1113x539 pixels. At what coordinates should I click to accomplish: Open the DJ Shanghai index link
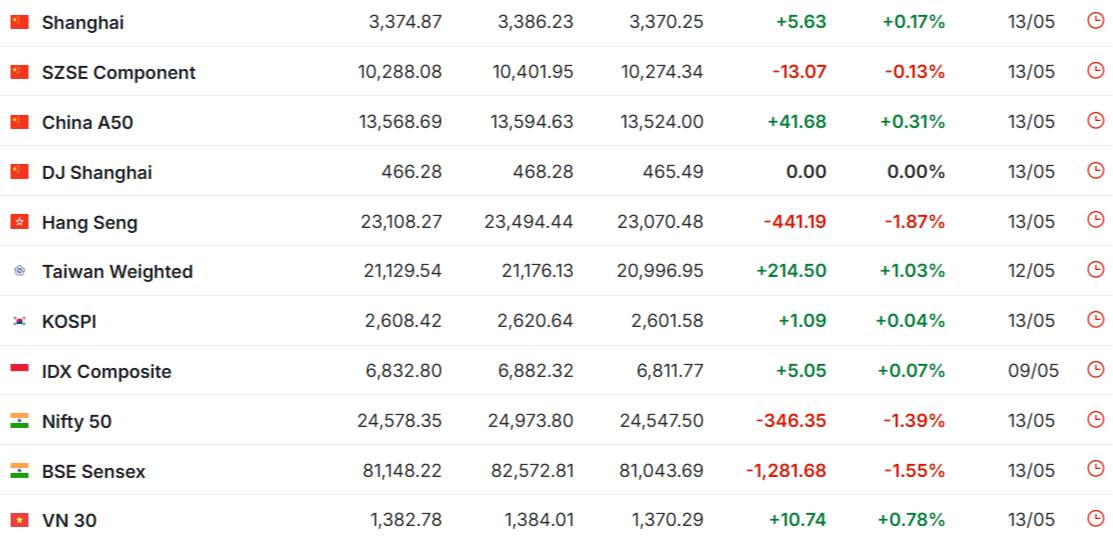click(97, 173)
